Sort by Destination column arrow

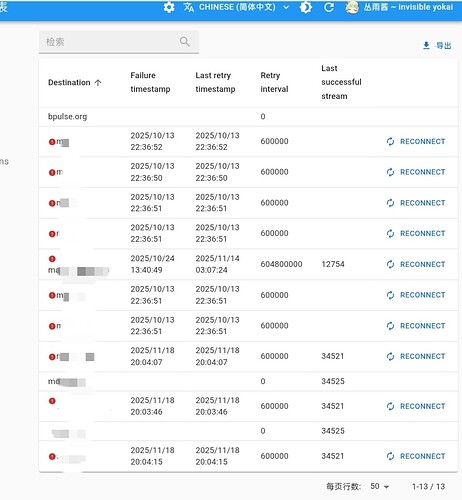click(x=98, y=83)
